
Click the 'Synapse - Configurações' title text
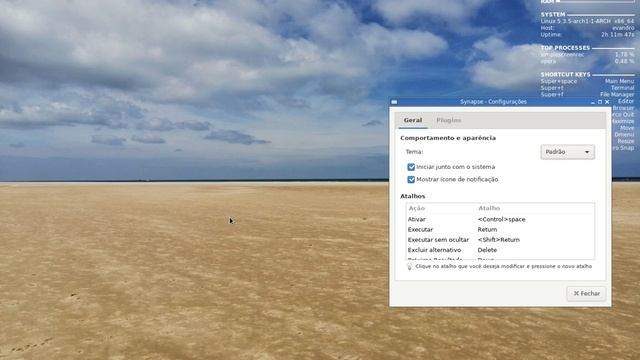pyautogui.click(x=493, y=102)
